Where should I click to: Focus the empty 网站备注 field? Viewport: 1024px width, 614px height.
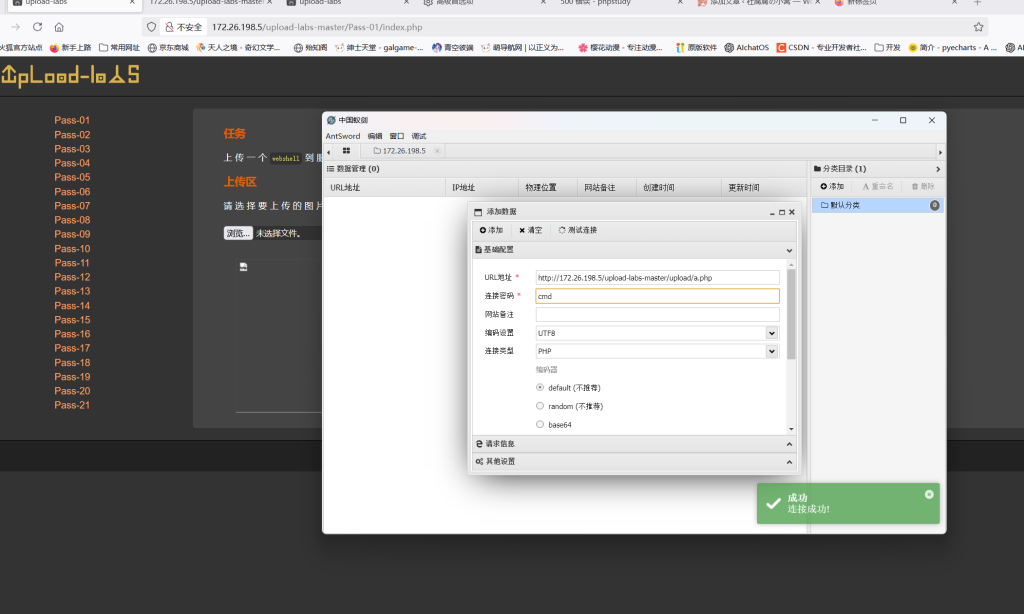click(x=657, y=314)
